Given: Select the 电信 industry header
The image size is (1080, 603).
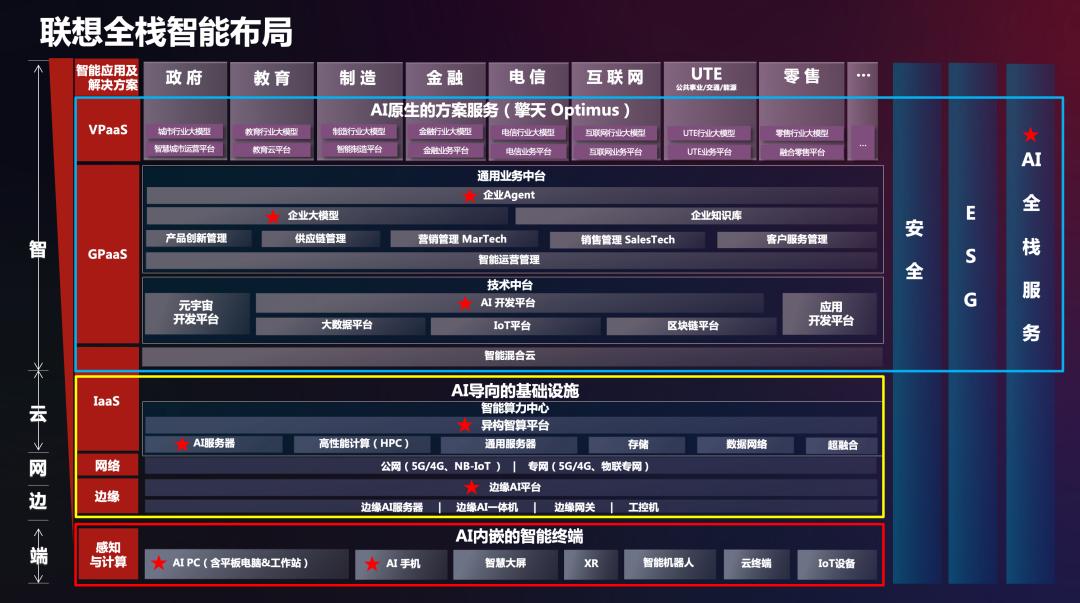Looking at the screenshot, I should point(528,78).
